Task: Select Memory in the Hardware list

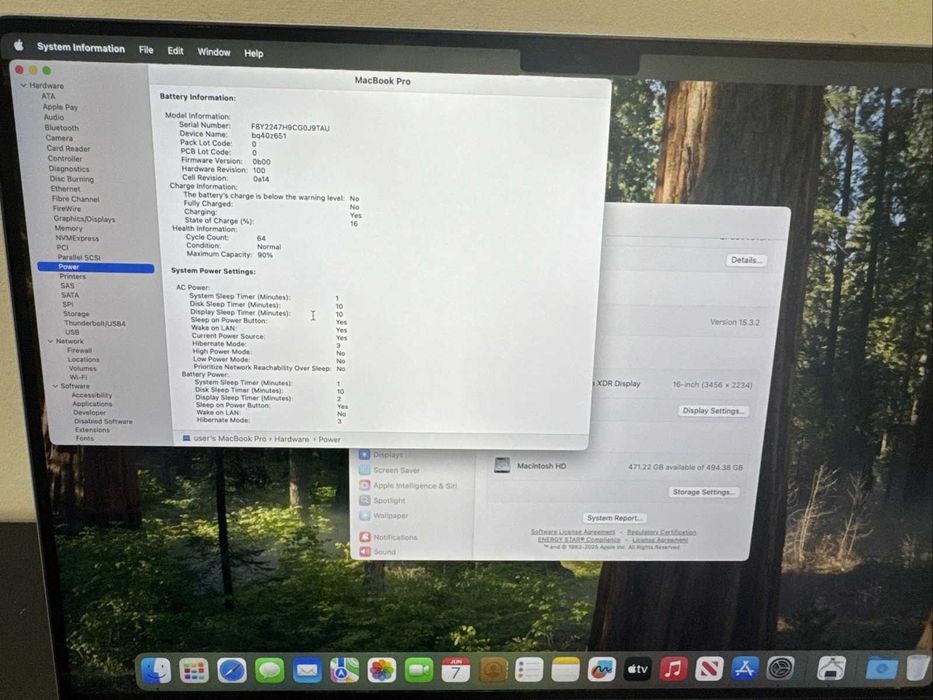Action: coord(68,229)
